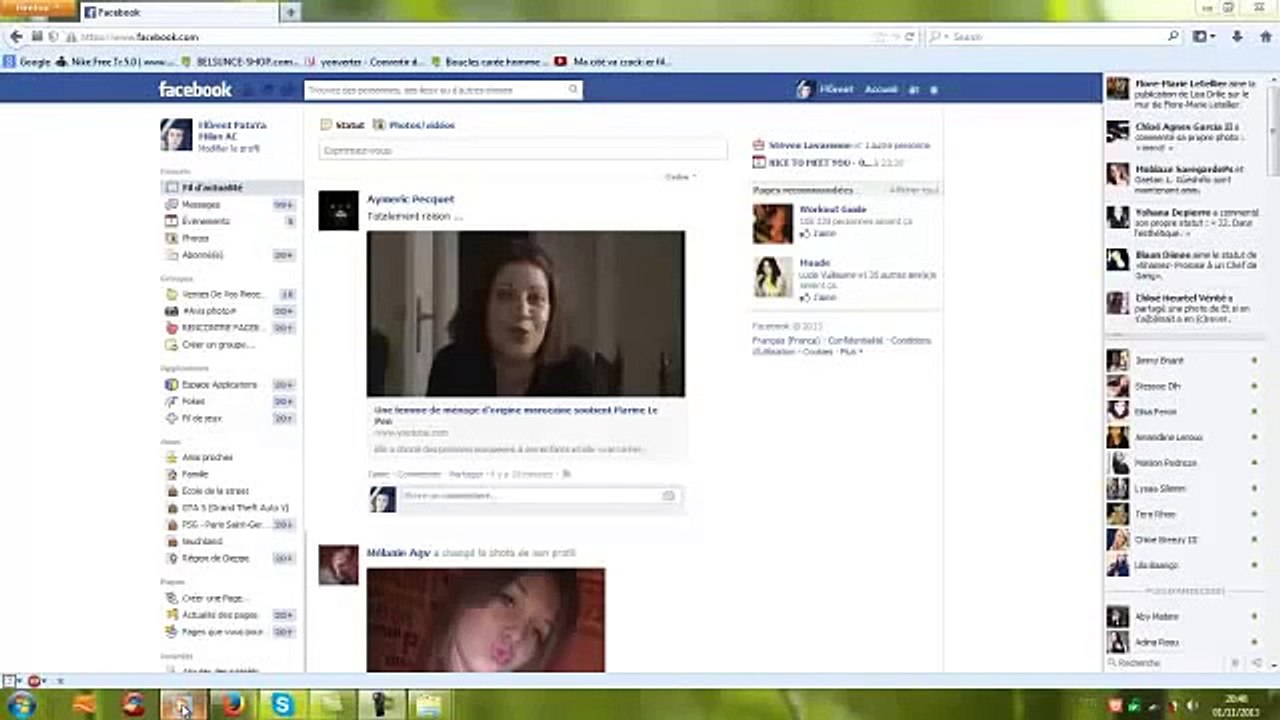Open the Firefox menu button

pos(38,9)
